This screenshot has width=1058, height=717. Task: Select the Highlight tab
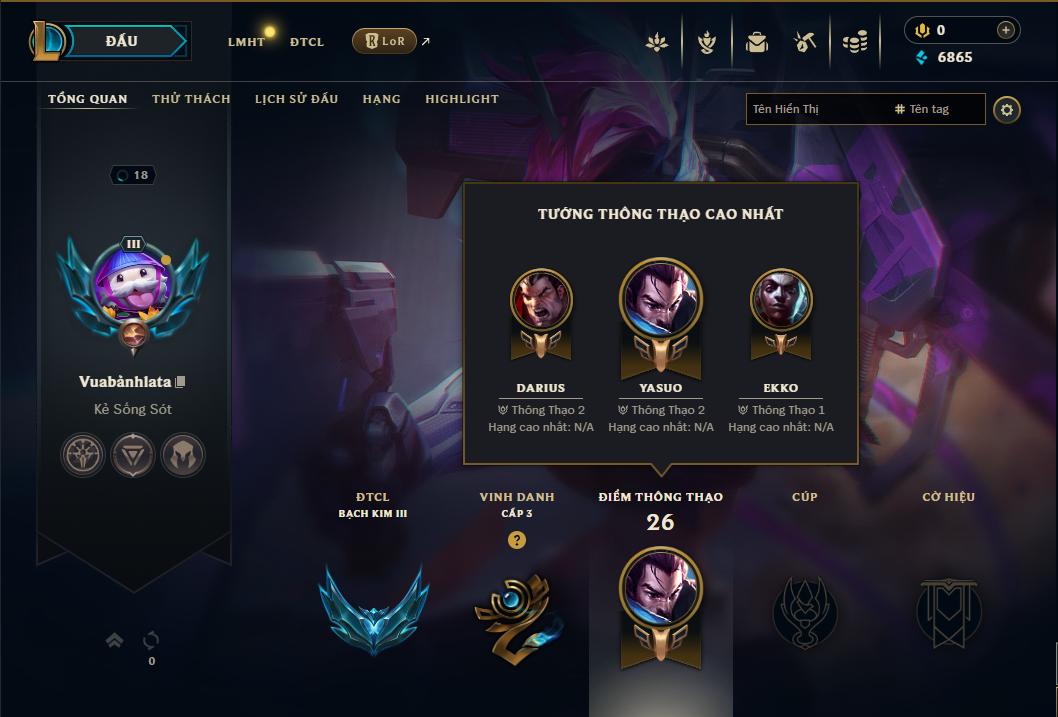[x=462, y=99]
